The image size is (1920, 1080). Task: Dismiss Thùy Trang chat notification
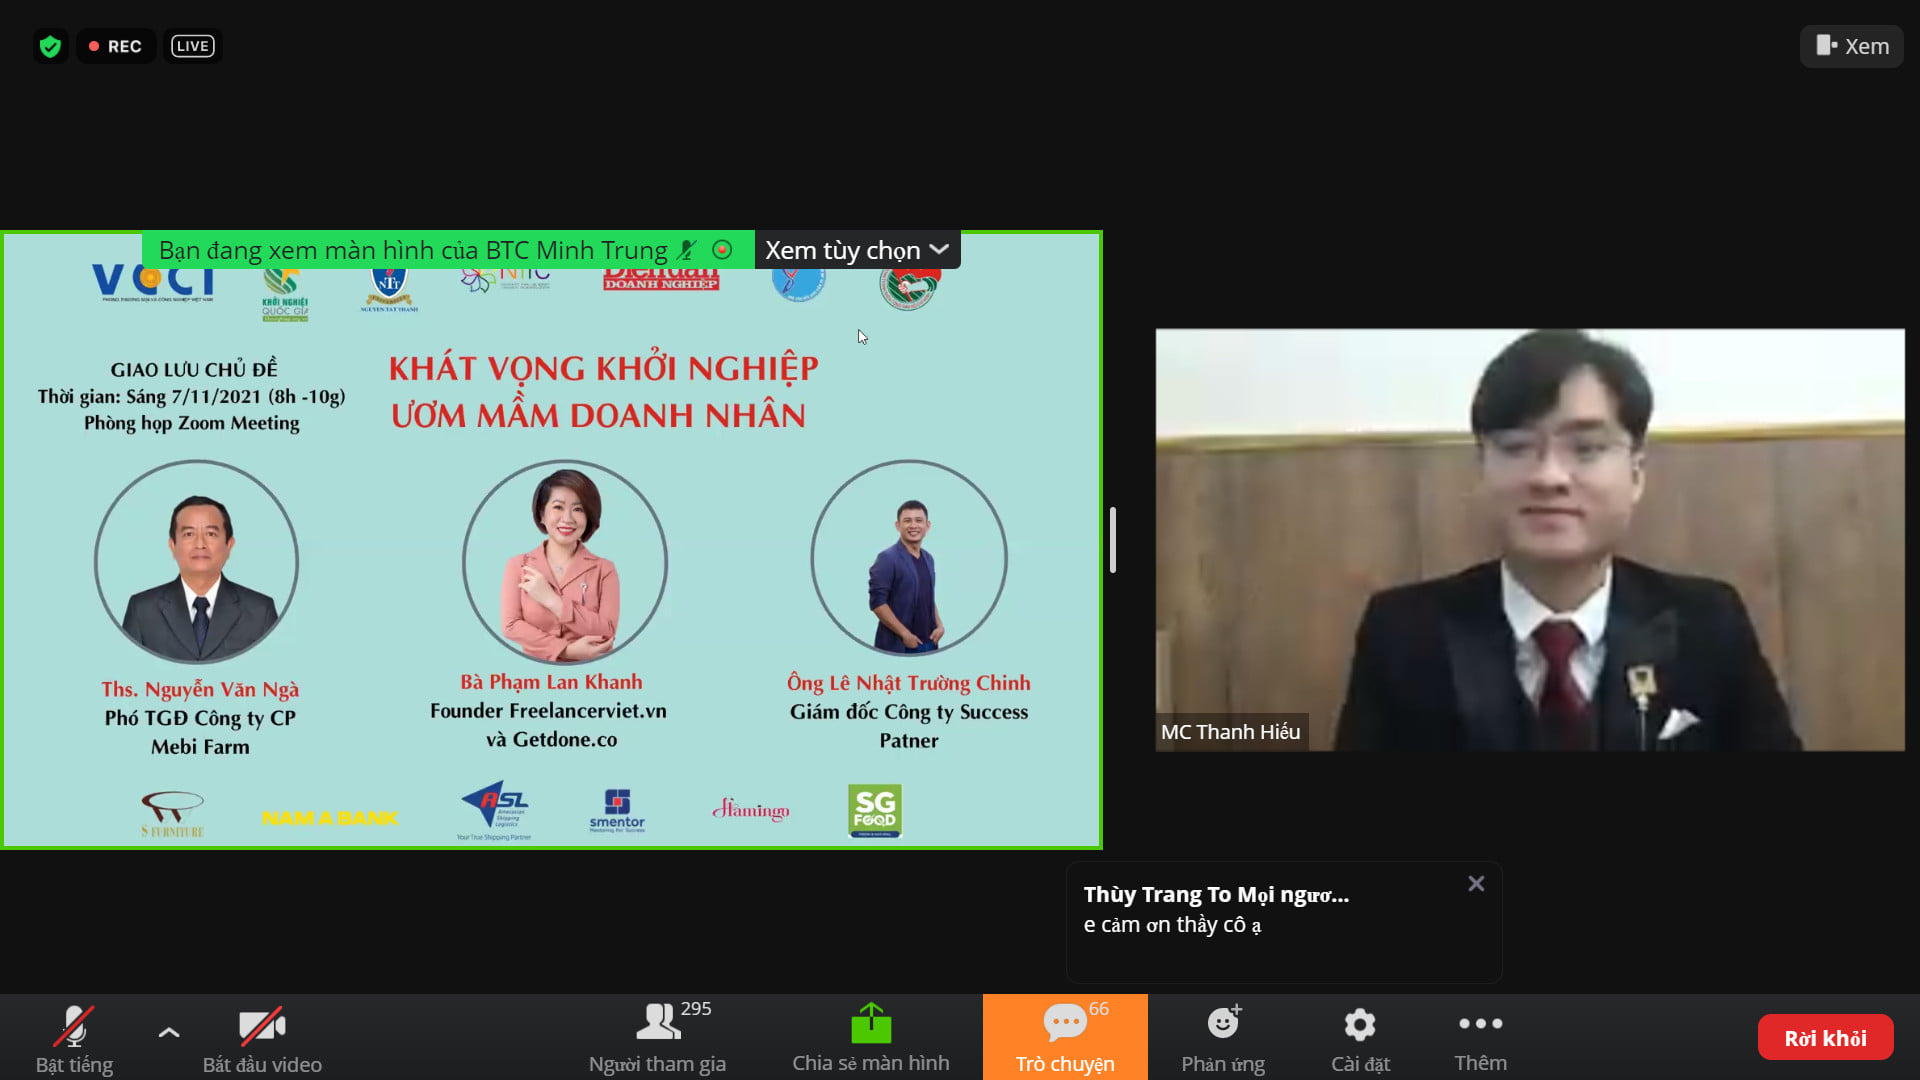[x=1476, y=883]
